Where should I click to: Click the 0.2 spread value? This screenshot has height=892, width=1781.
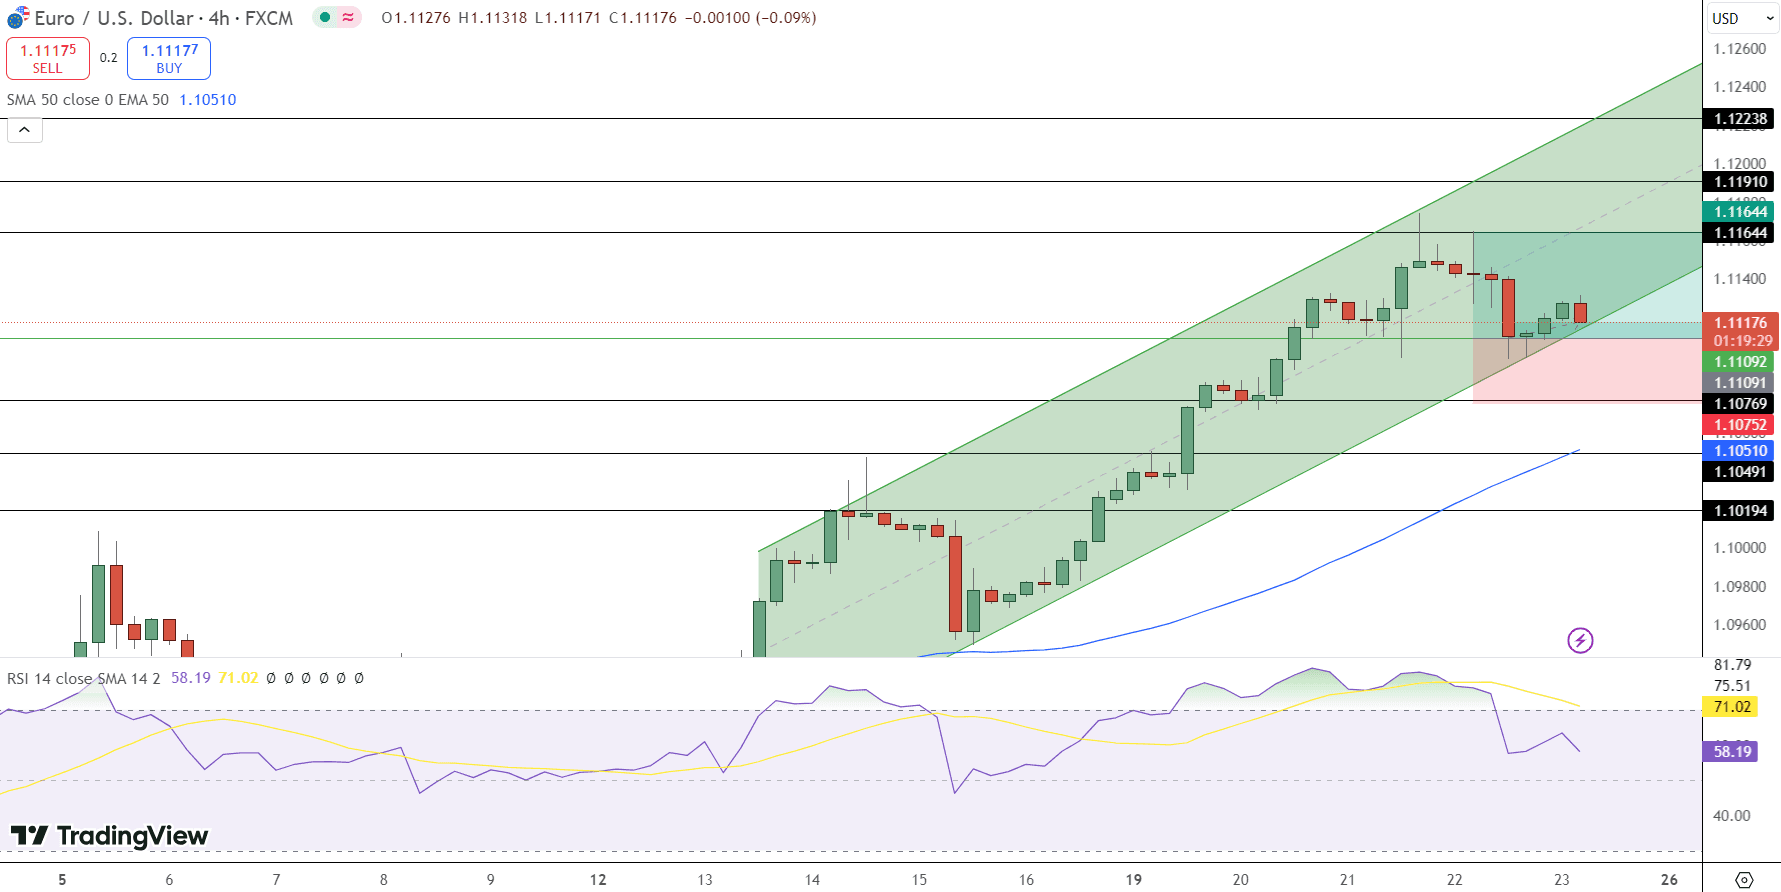109,58
